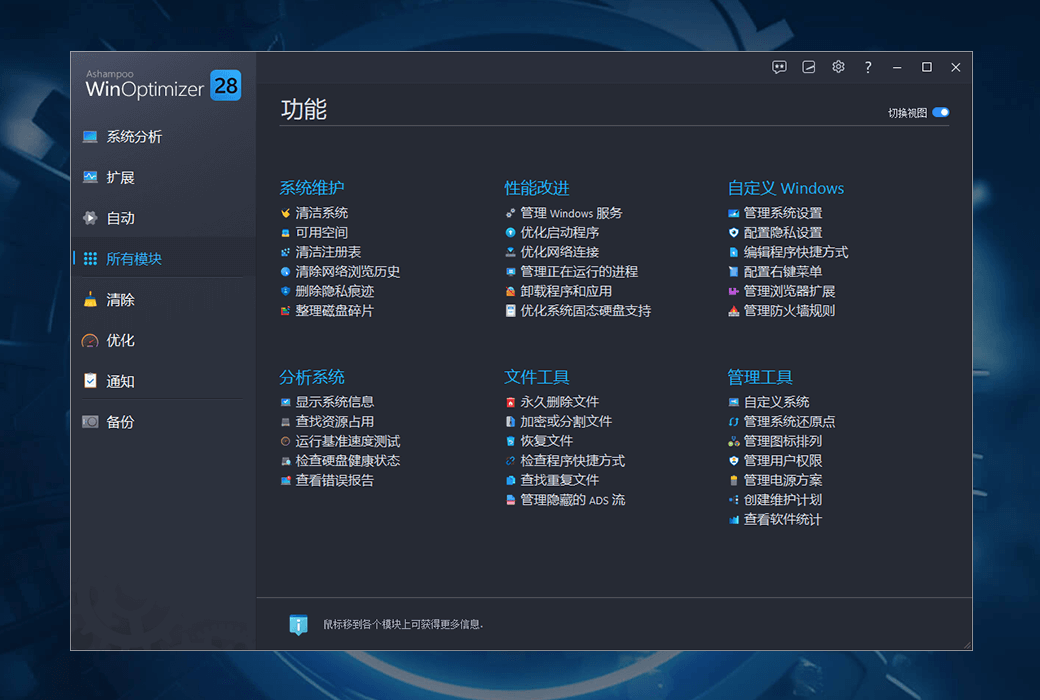
Task: Click the 自定义 Windows category heading
Action: [x=786, y=188]
